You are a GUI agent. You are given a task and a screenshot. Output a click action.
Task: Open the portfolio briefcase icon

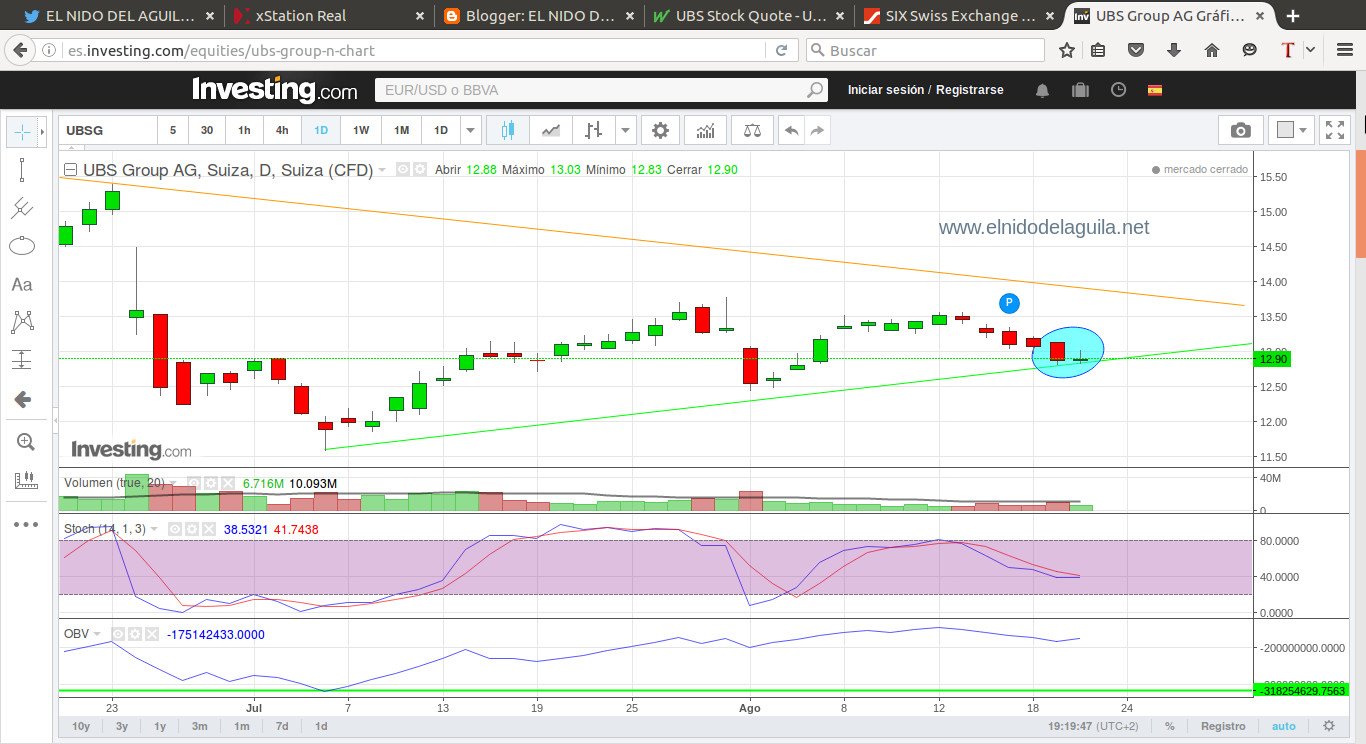click(1080, 90)
